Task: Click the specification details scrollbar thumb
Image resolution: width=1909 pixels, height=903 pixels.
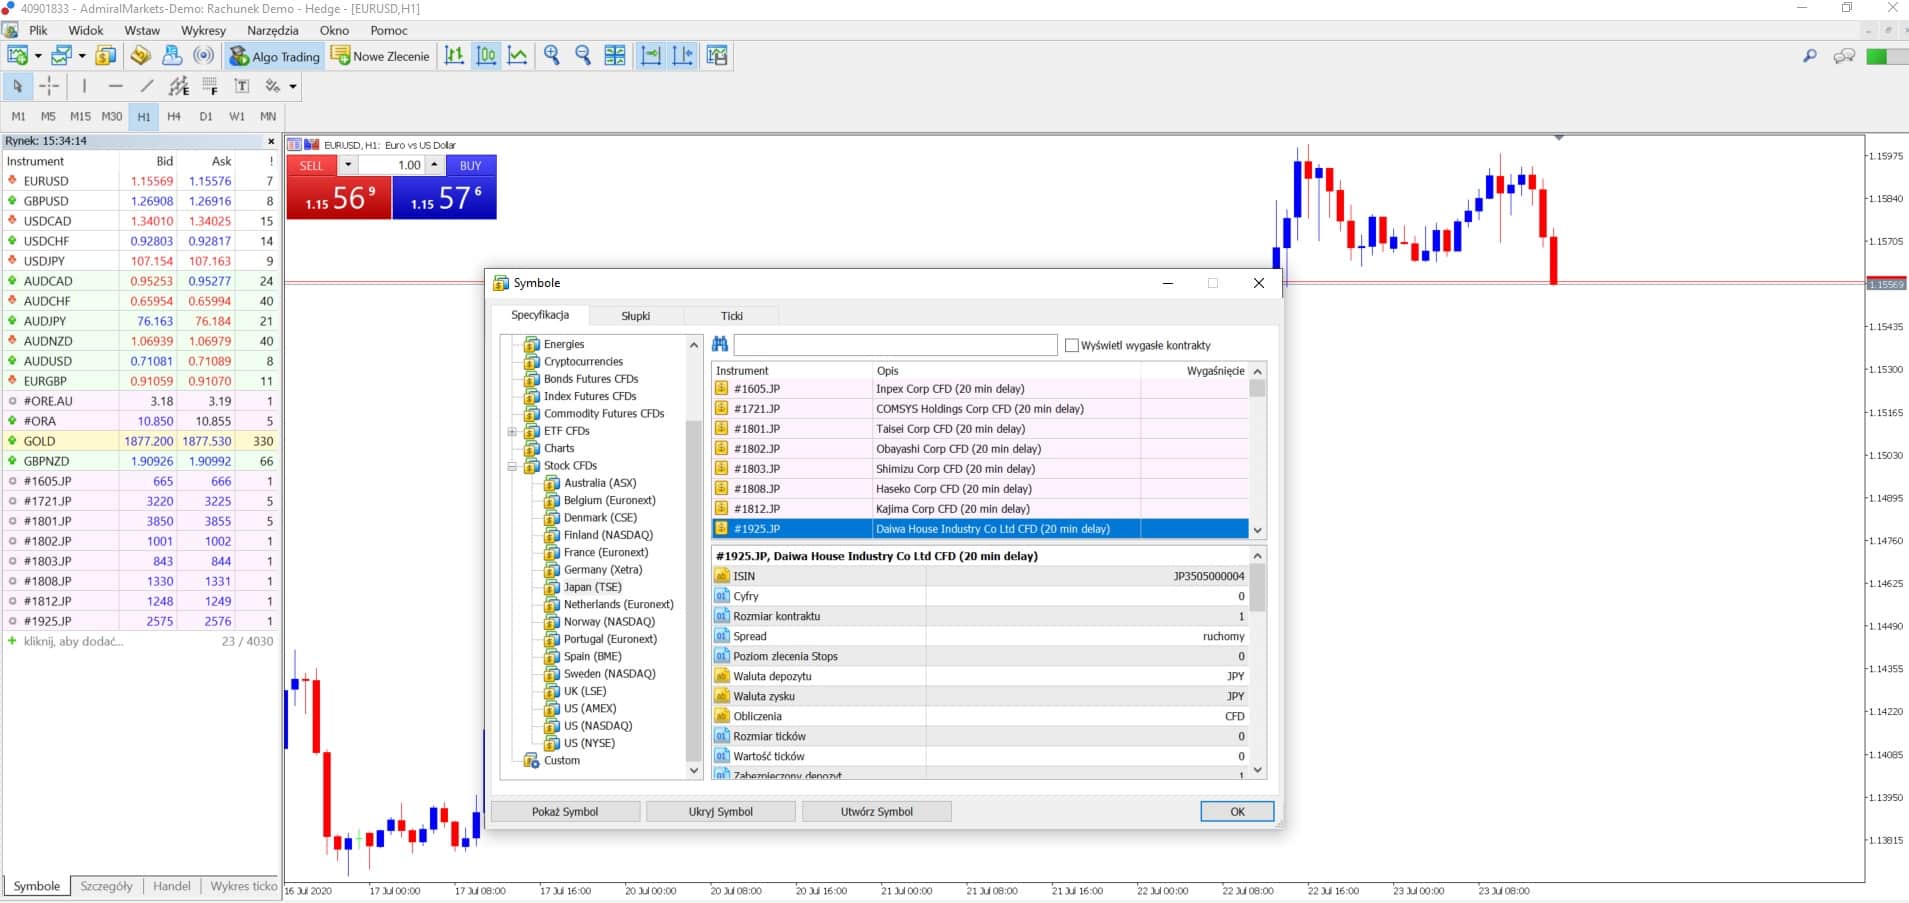Action: [1258, 587]
